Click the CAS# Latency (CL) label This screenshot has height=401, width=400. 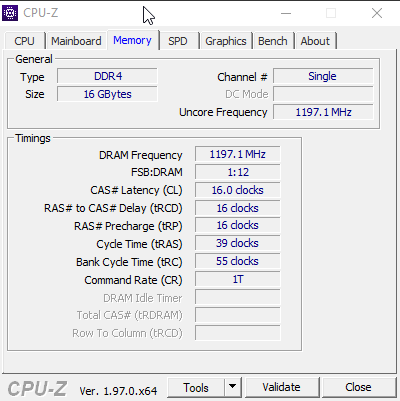[136, 190]
